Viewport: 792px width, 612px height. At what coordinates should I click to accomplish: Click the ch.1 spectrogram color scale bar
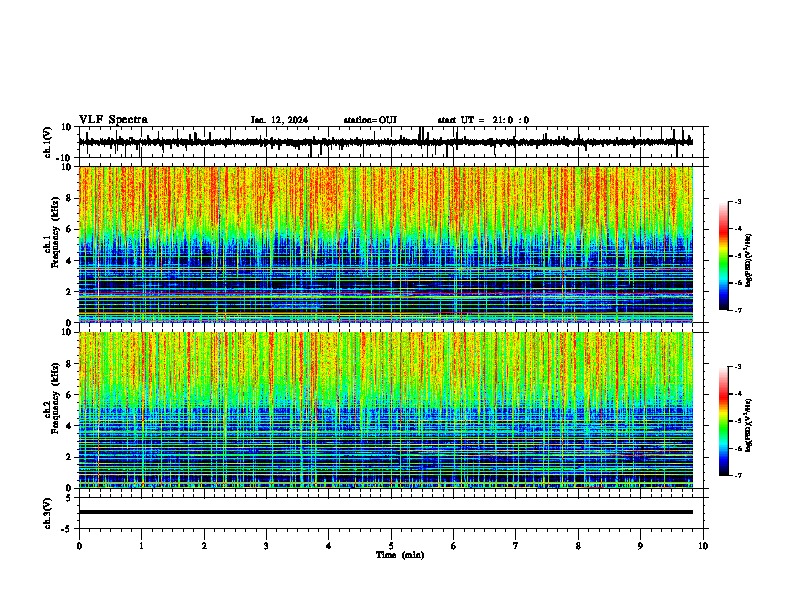723,256
